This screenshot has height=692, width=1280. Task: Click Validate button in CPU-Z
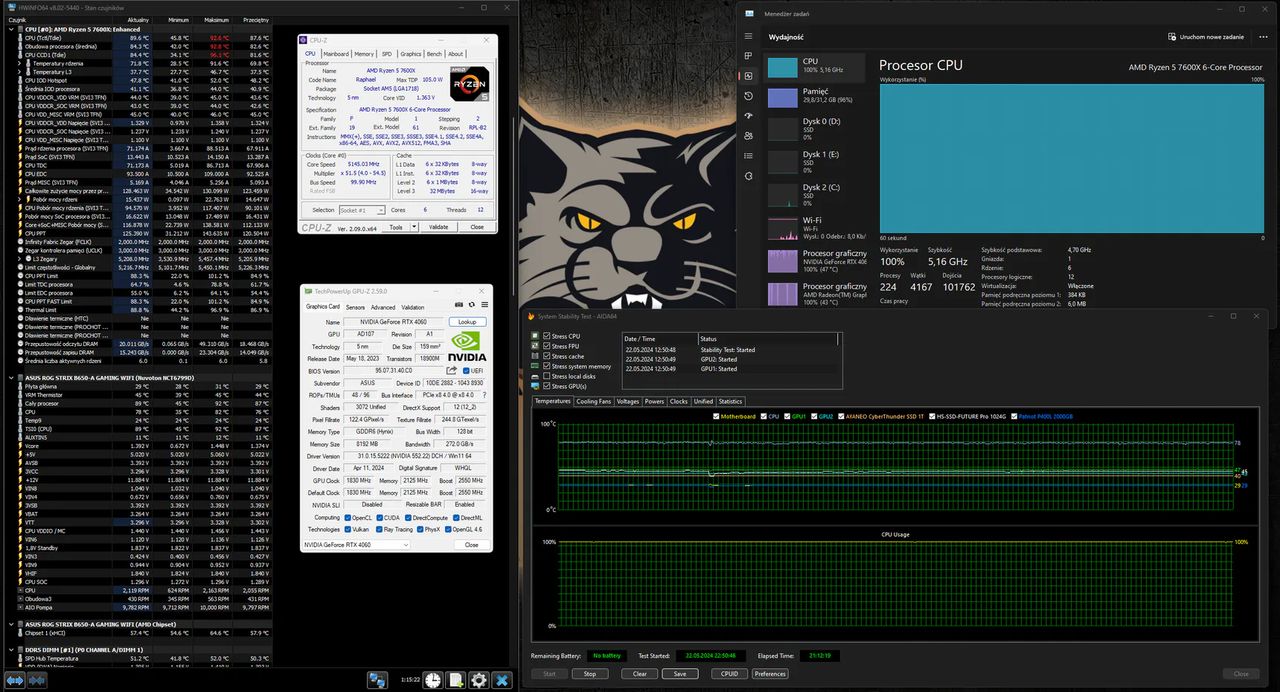(x=438, y=227)
